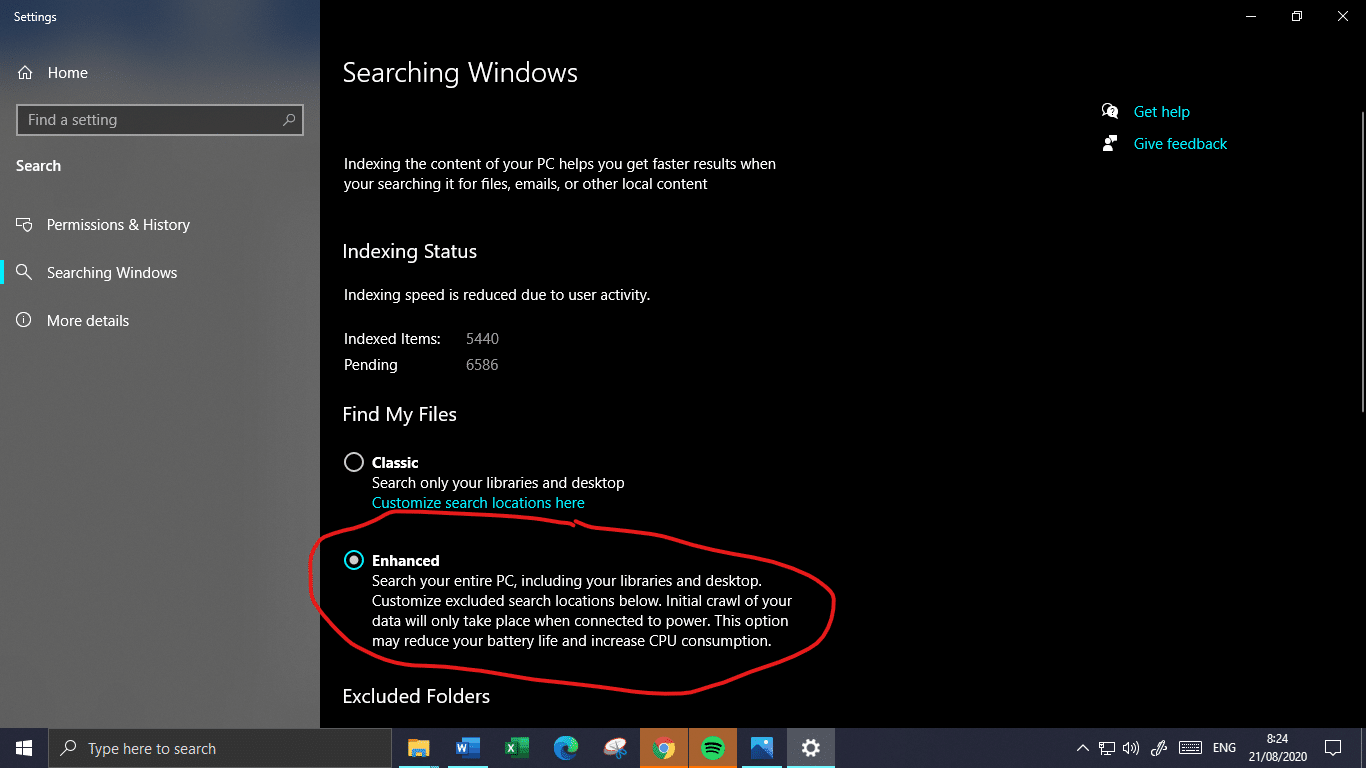Image resolution: width=1366 pixels, height=768 pixels.
Task: Open the volume control tray icon
Action: coord(1131,748)
